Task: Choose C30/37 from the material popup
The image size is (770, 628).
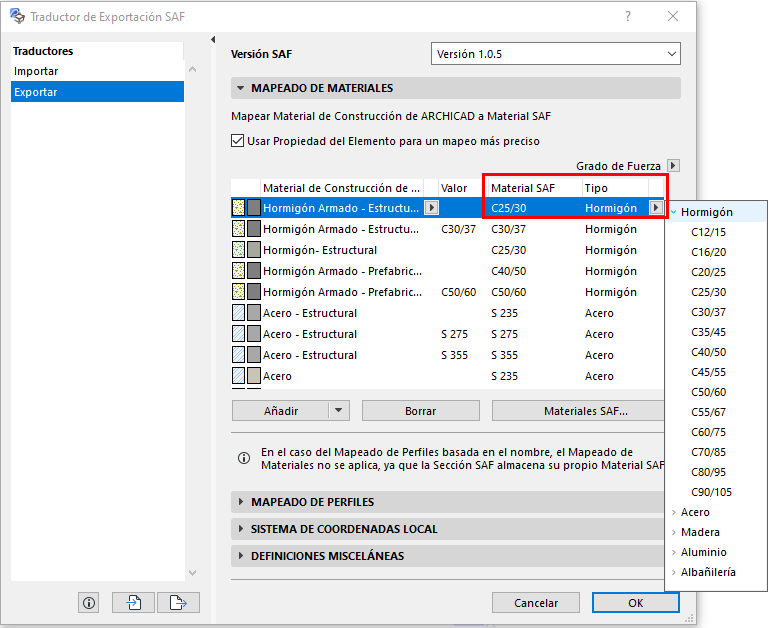Action: (x=708, y=312)
